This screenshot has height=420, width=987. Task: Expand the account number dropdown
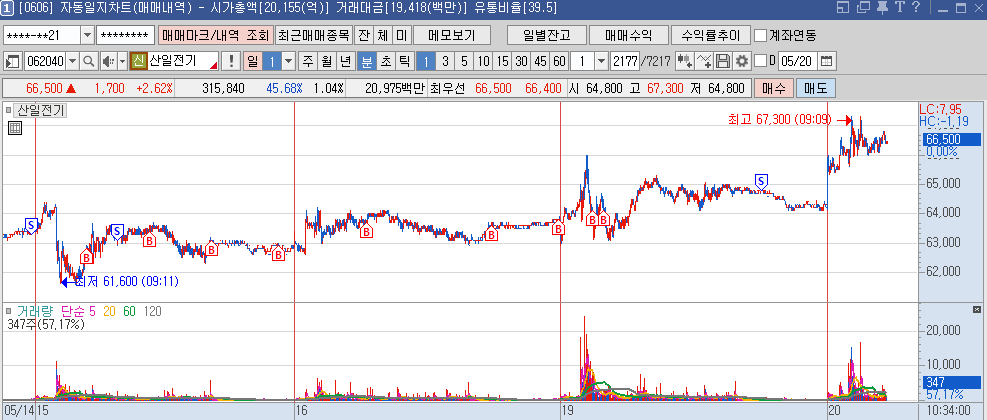point(87,35)
